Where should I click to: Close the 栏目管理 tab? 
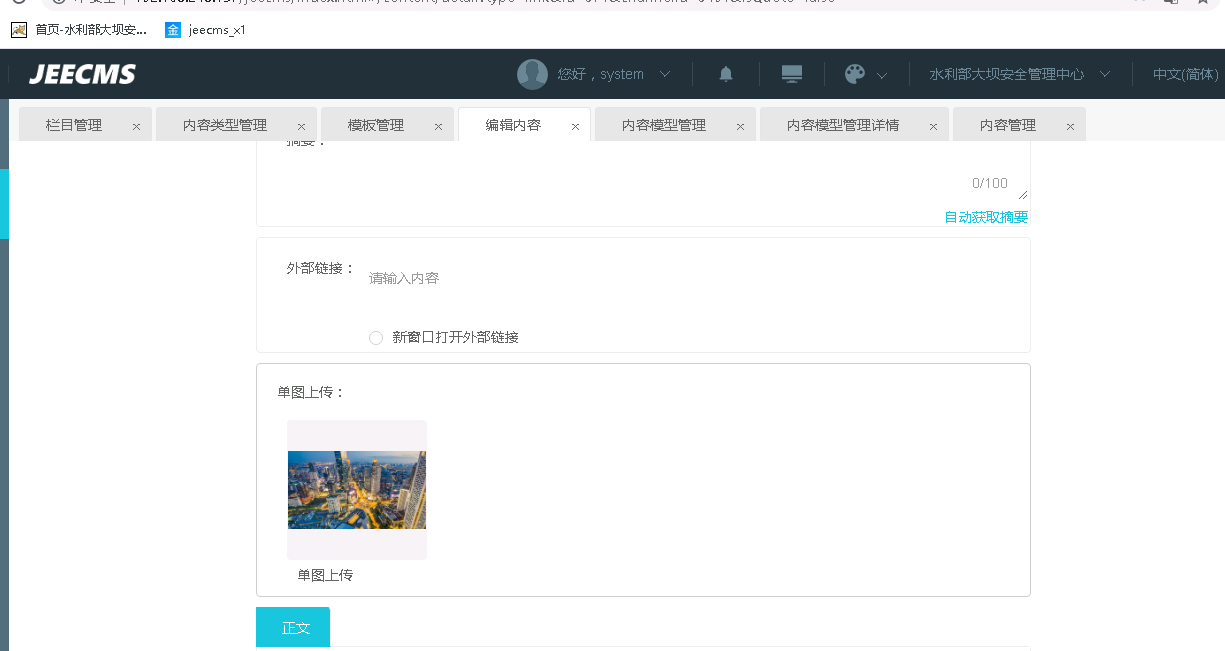(x=136, y=127)
